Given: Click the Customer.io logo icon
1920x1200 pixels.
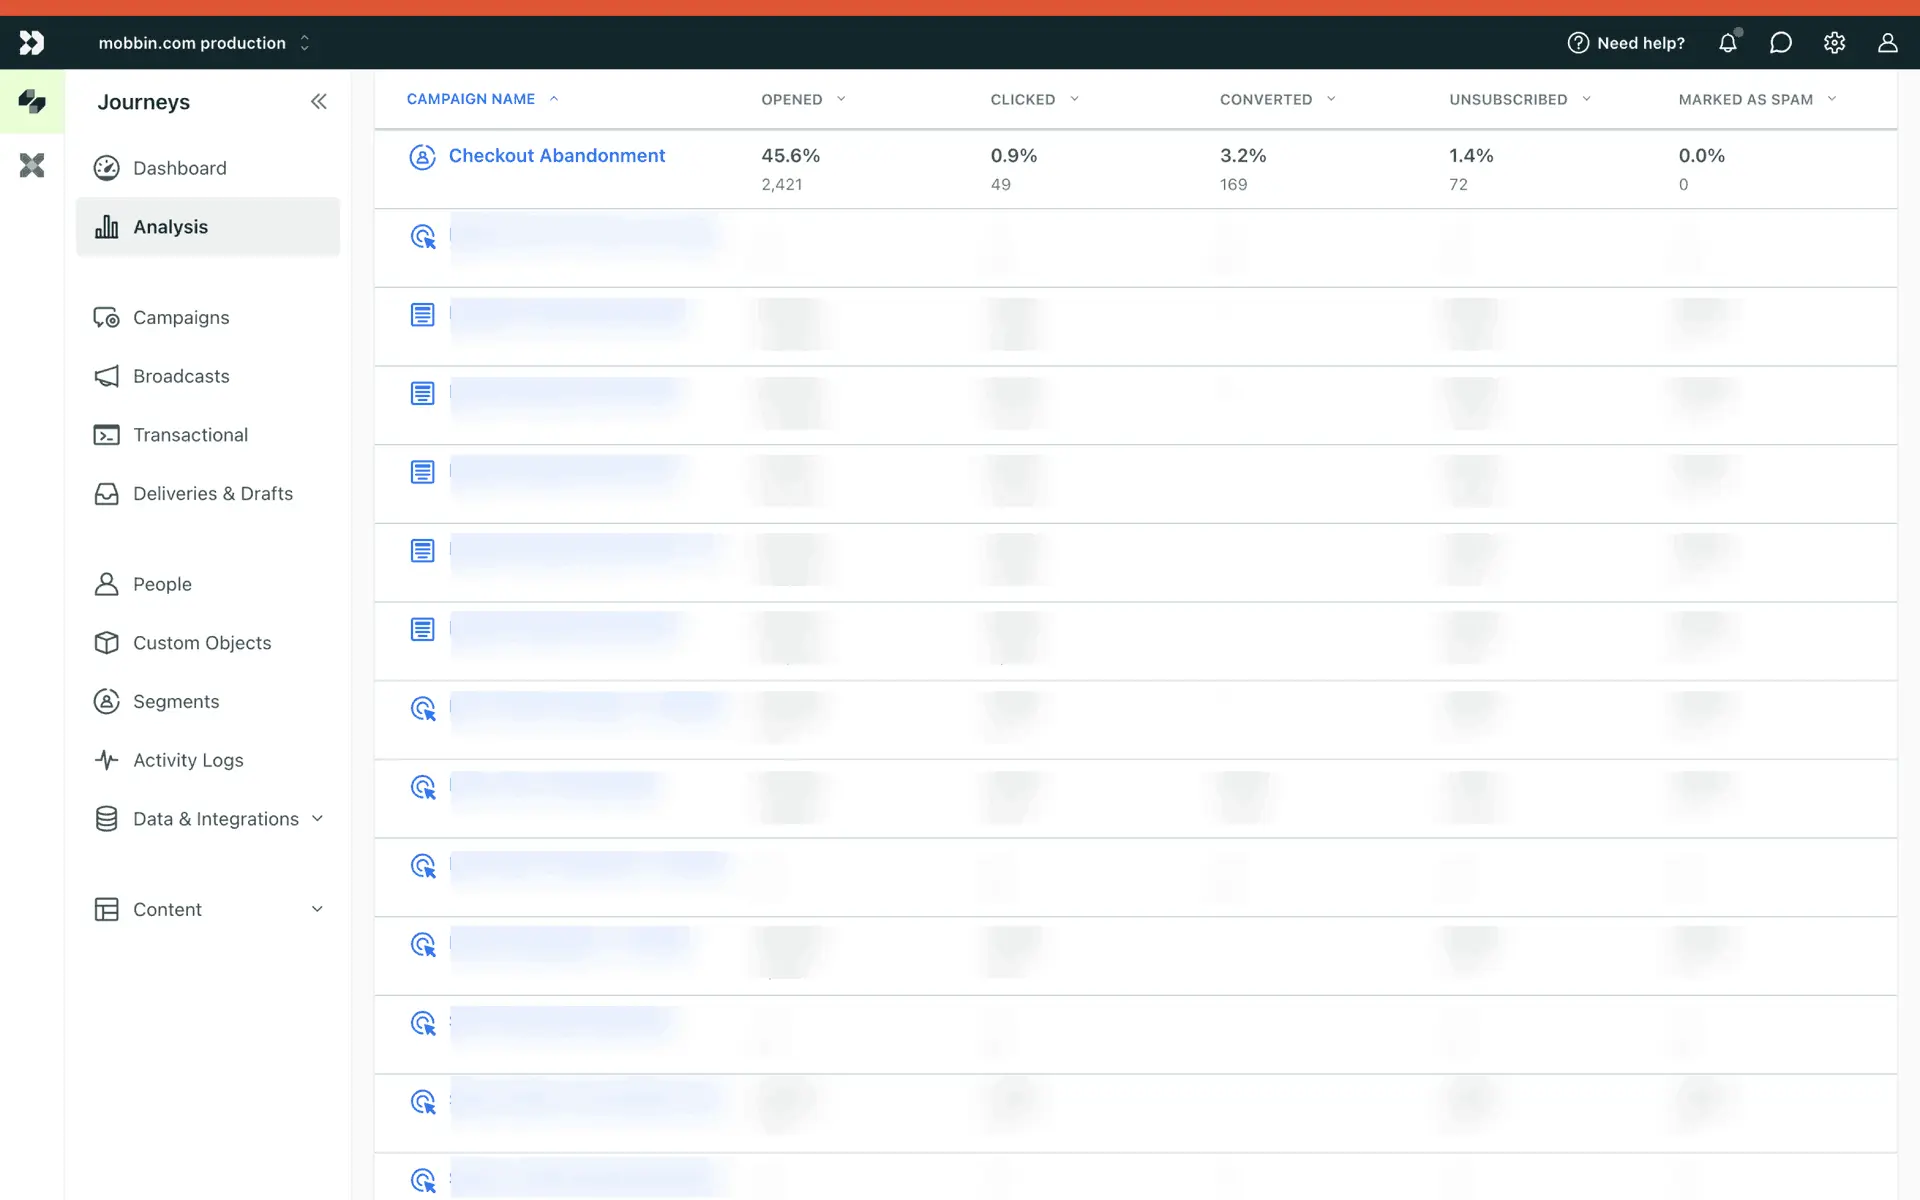Looking at the screenshot, I should tap(32, 42).
